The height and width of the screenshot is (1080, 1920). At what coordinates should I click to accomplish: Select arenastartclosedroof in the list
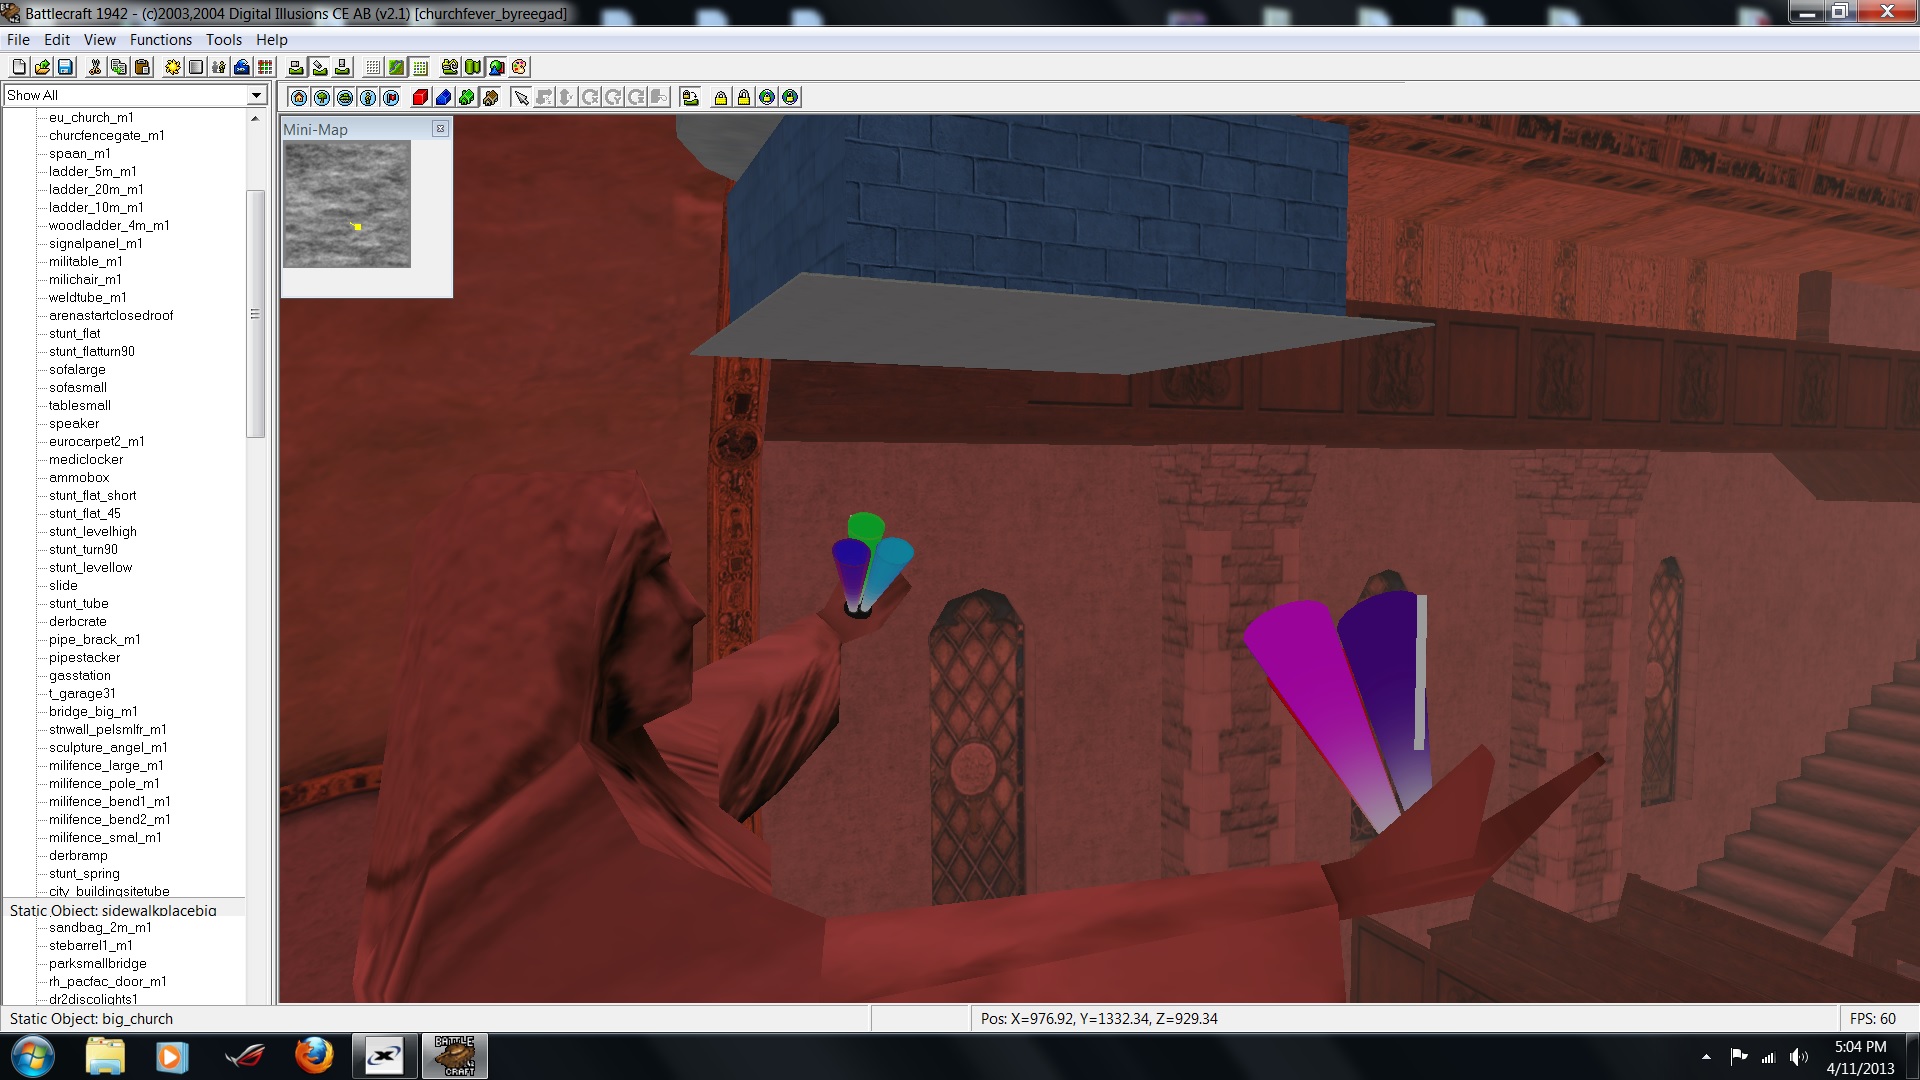pos(111,315)
